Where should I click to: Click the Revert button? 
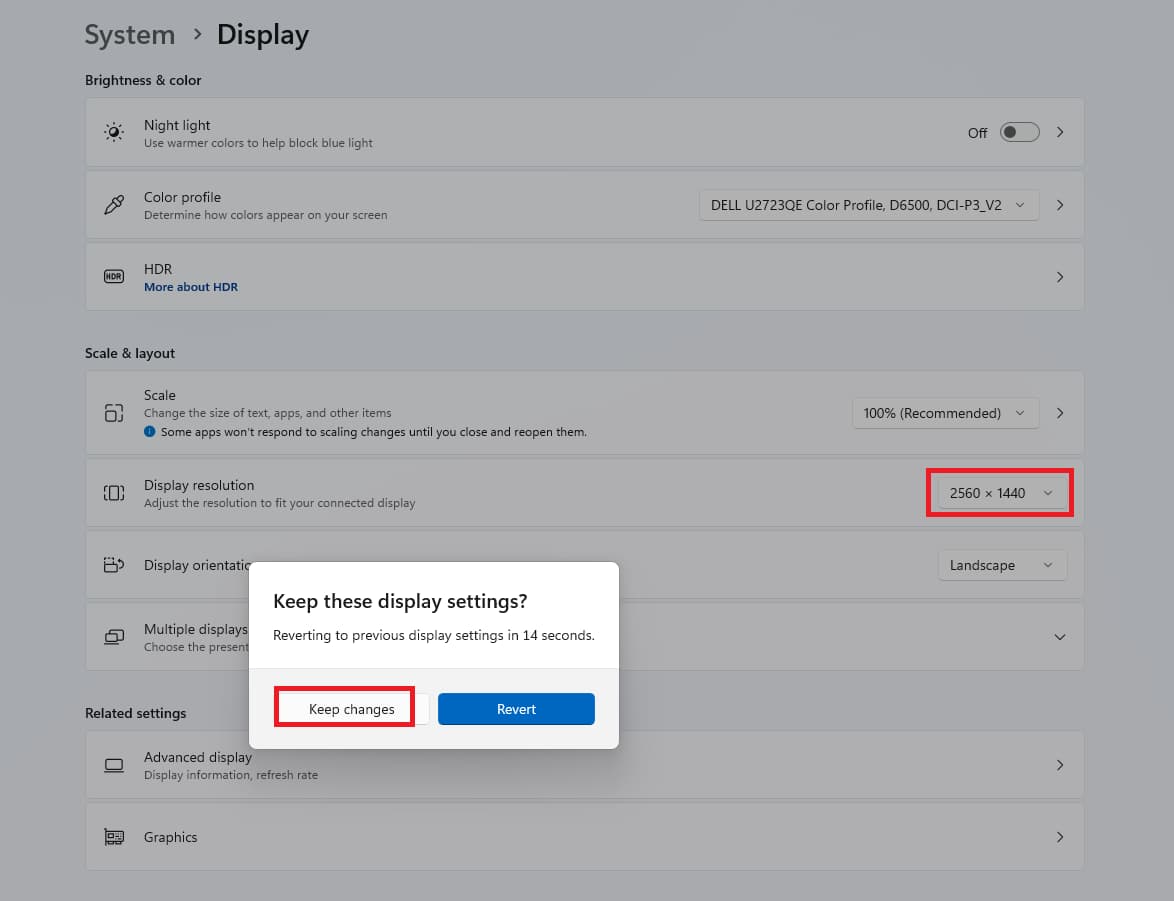click(x=516, y=709)
